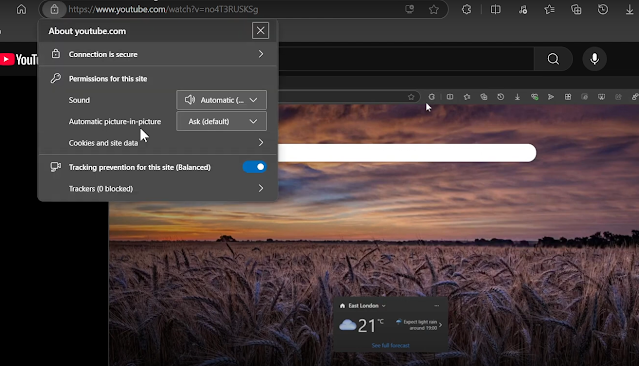Click the circular G icon in the video's toolbar
639x366 pixels.
pos(432,97)
